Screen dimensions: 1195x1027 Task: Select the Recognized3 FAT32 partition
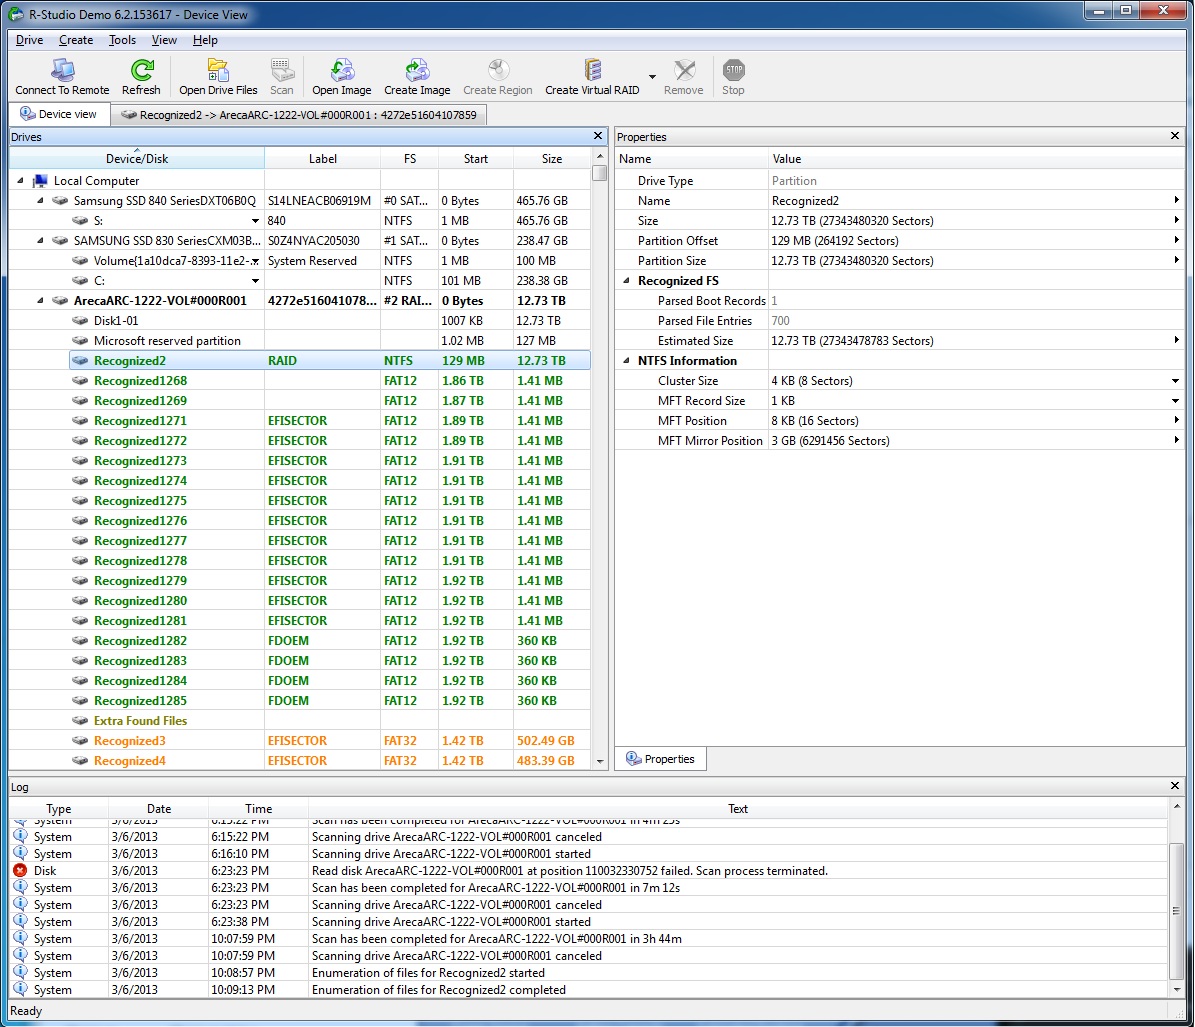tap(329, 741)
